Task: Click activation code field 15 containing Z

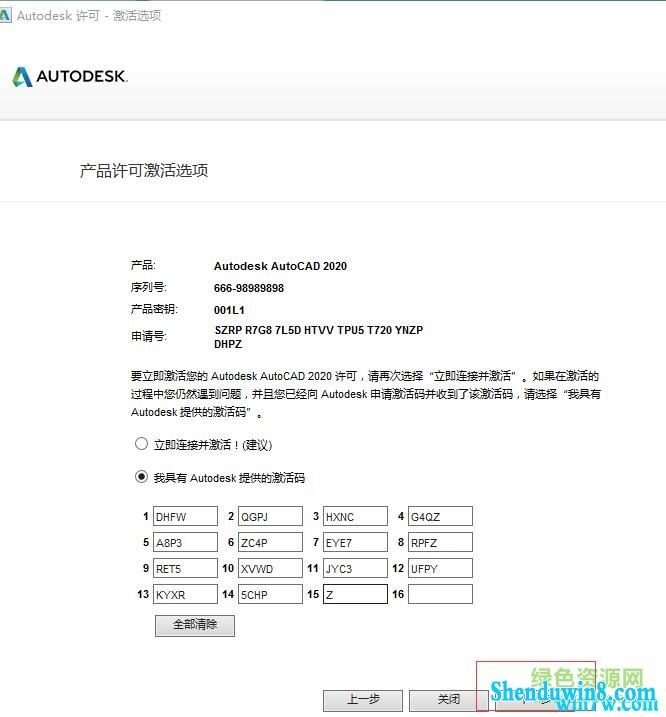Action: [x=355, y=594]
